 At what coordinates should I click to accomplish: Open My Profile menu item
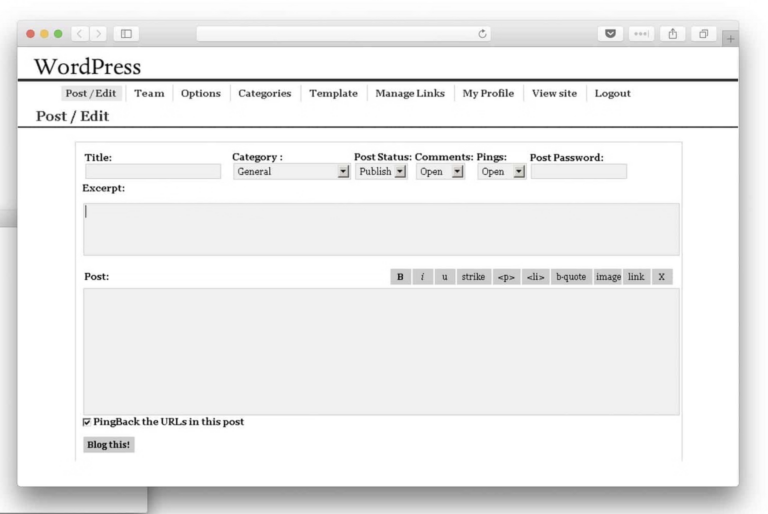point(488,93)
